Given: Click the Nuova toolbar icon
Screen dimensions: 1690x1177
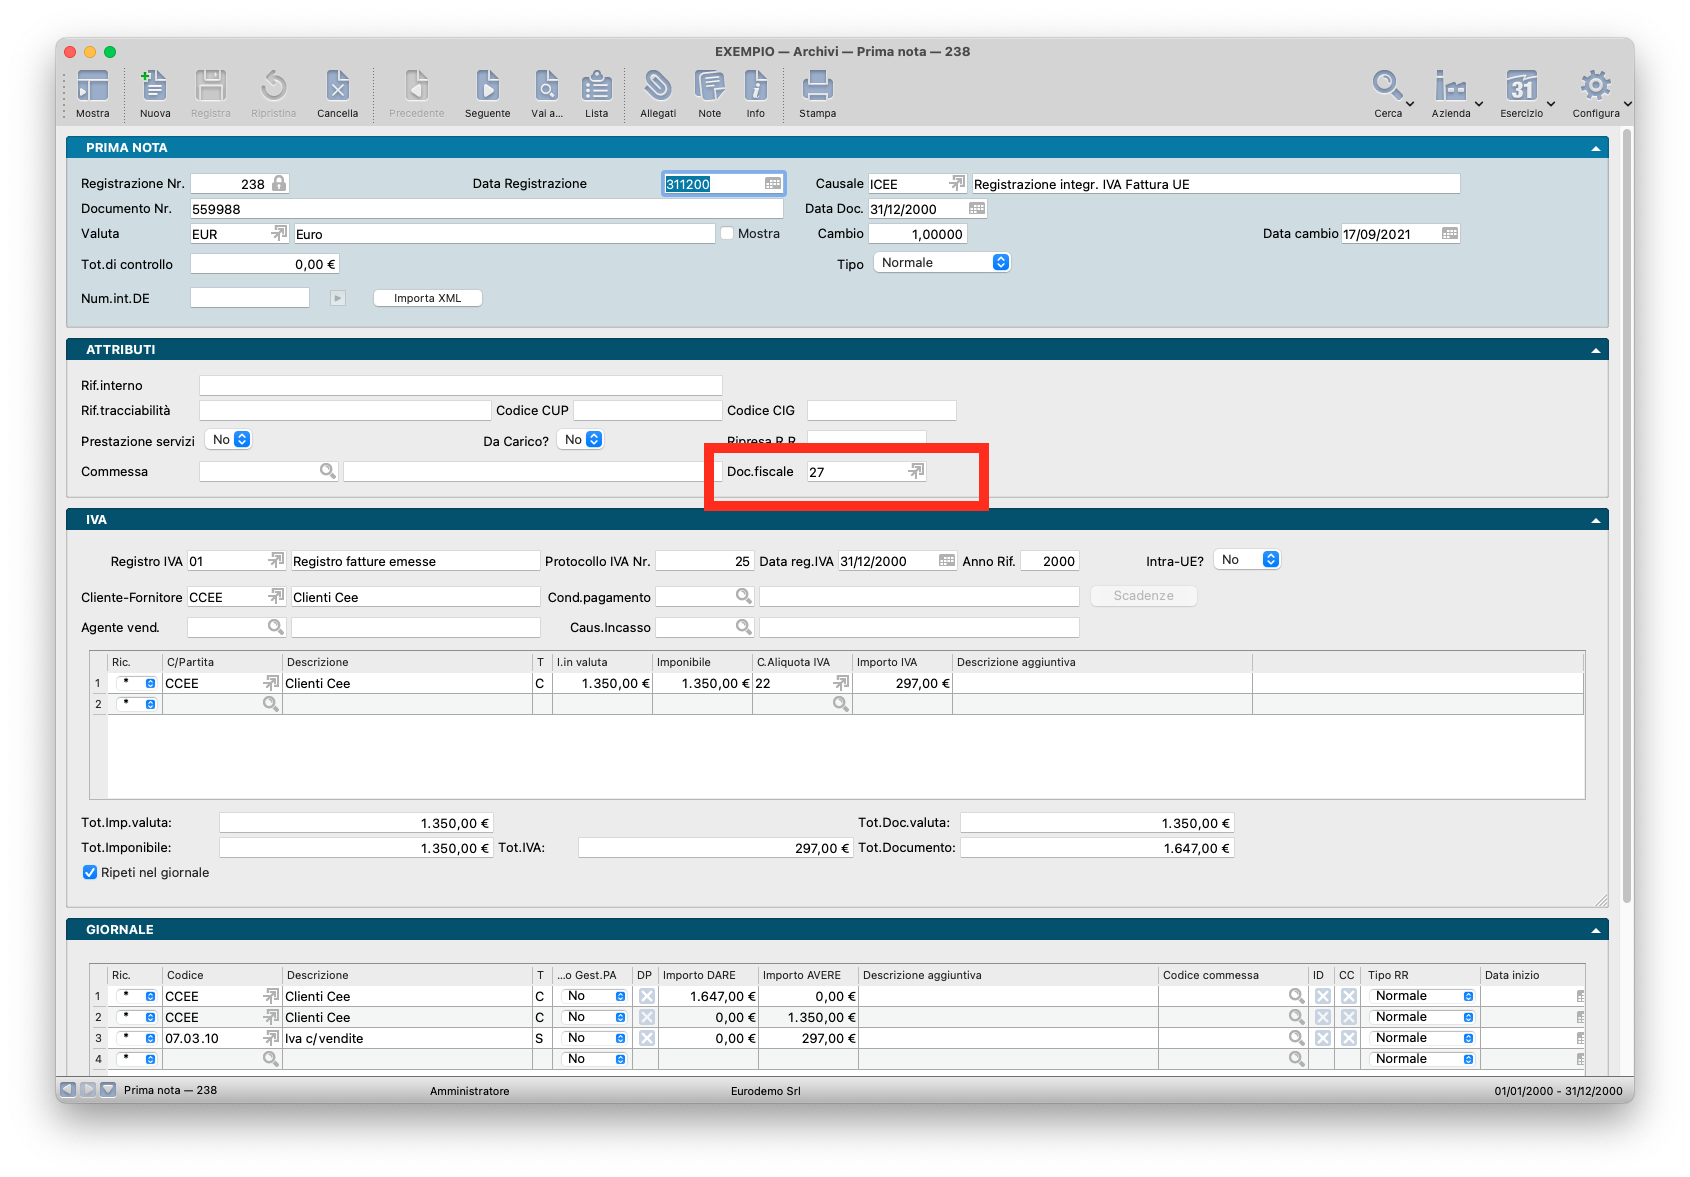Looking at the screenshot, I should pyautogui.click(x=154, y=88).
